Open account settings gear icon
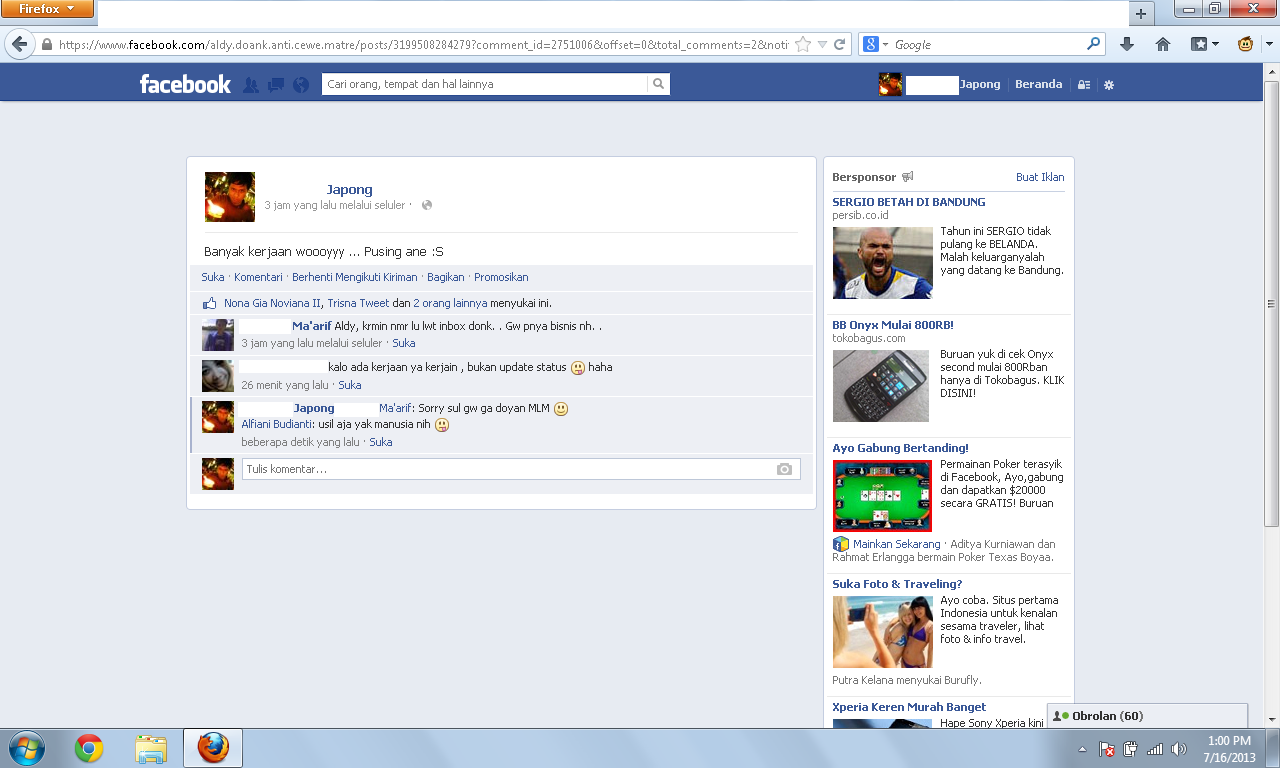 pos(1108,85)
